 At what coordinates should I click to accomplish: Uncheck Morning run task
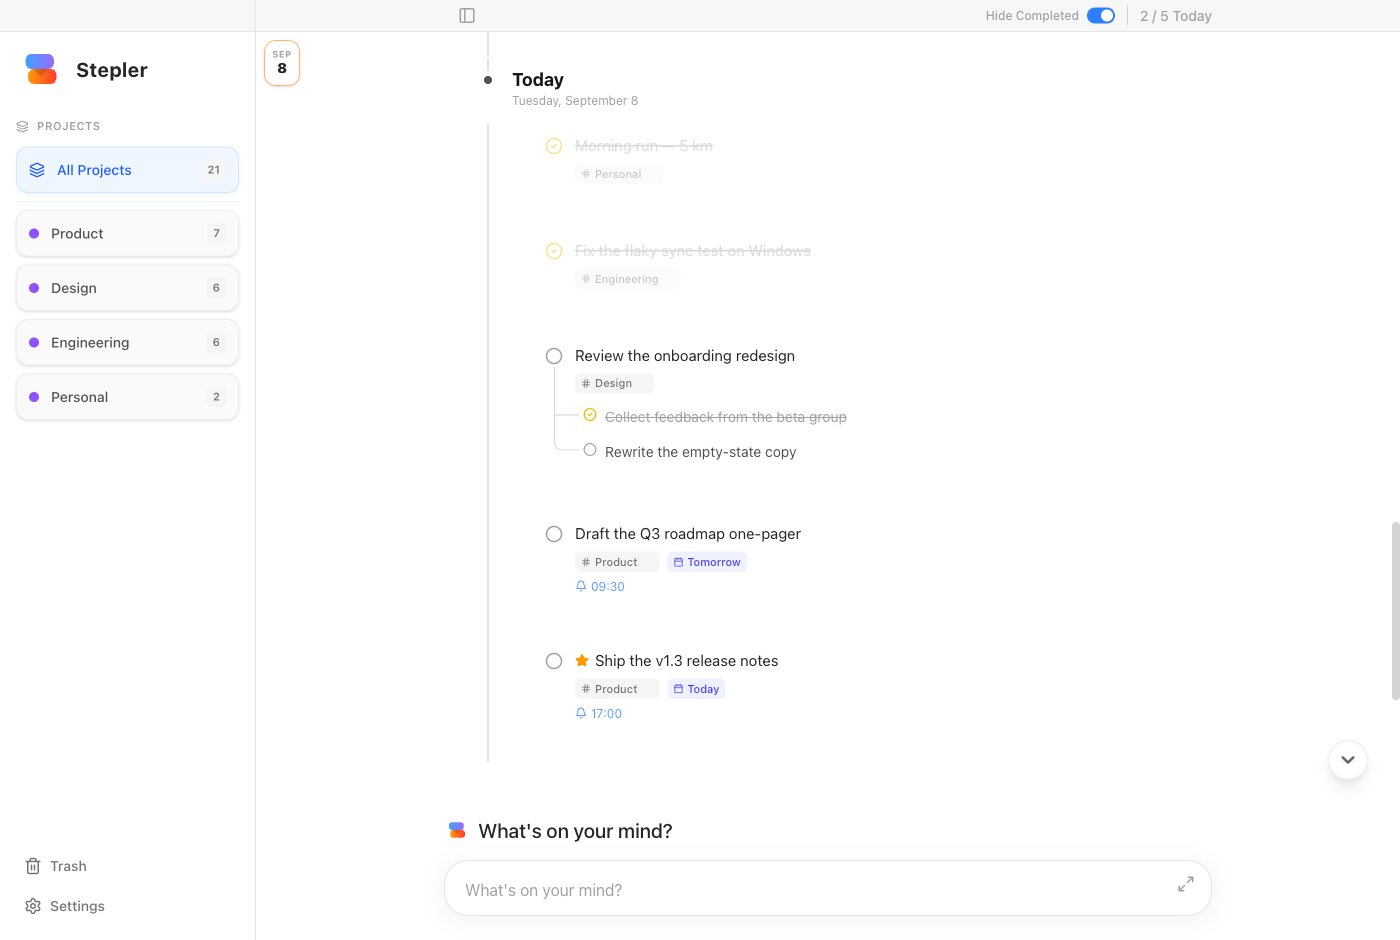coord(554,146)
